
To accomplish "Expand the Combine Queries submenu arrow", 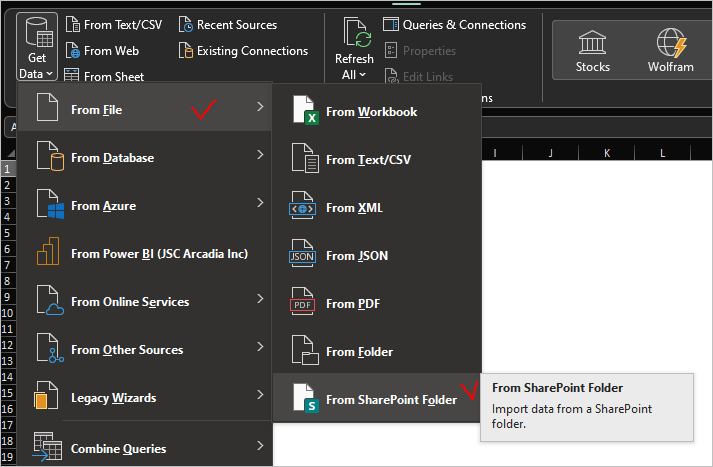I will [x=260, y=447].
